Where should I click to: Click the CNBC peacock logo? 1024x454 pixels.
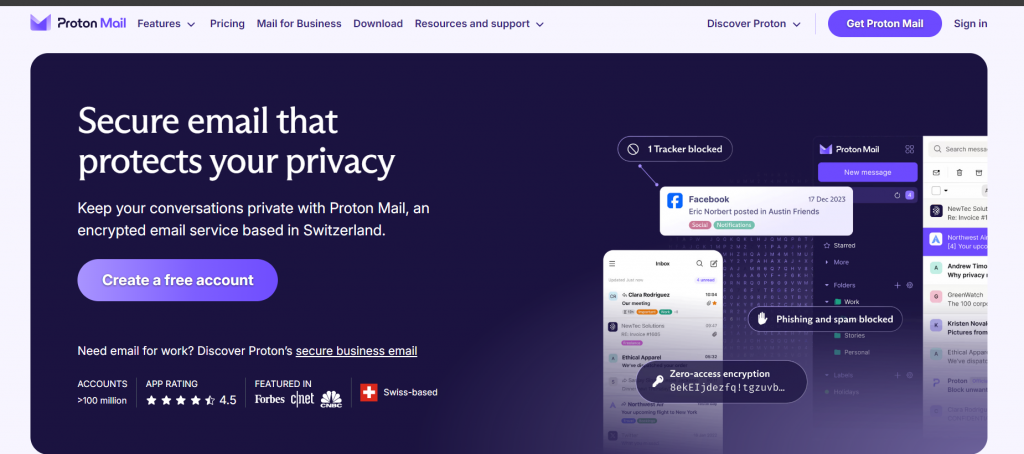331,400
